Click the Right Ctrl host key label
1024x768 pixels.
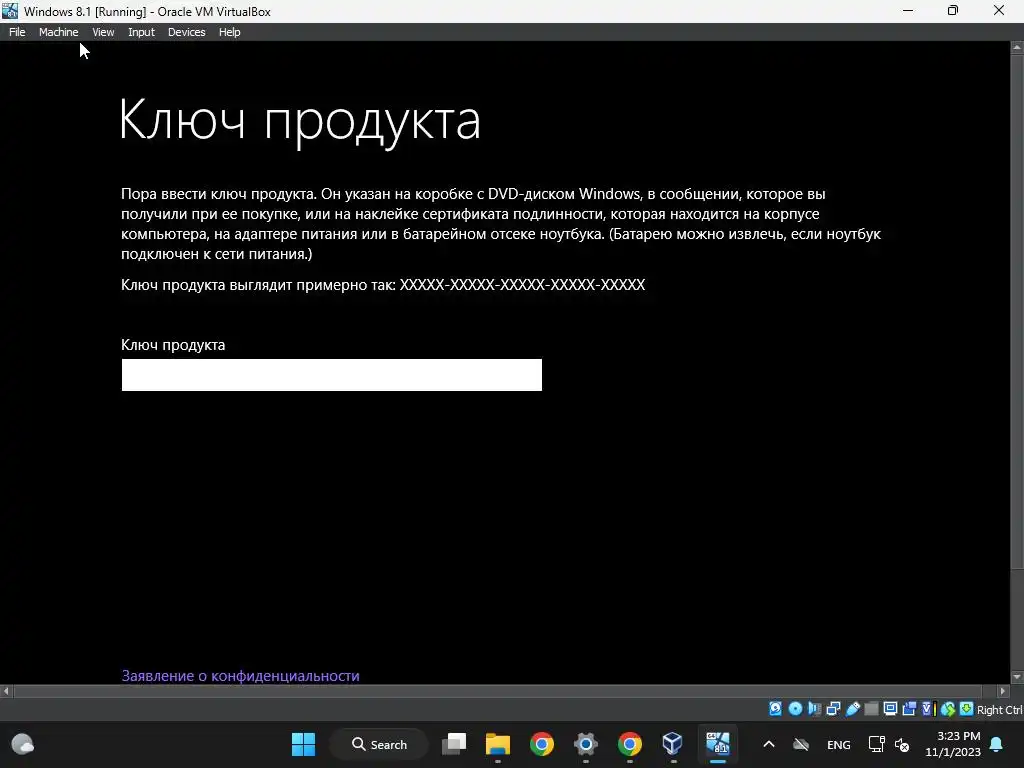[x=1000, y=710]
